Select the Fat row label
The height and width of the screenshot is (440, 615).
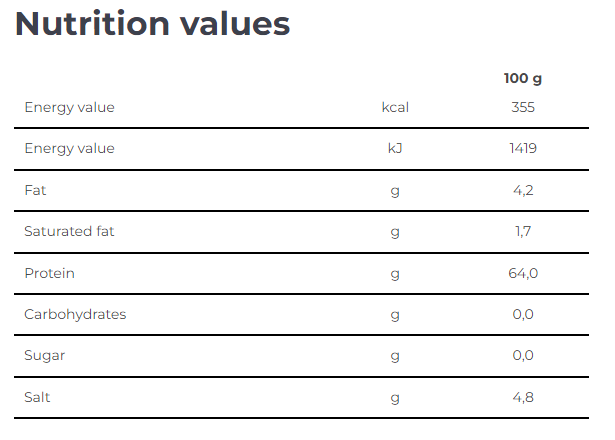point(35,190)
